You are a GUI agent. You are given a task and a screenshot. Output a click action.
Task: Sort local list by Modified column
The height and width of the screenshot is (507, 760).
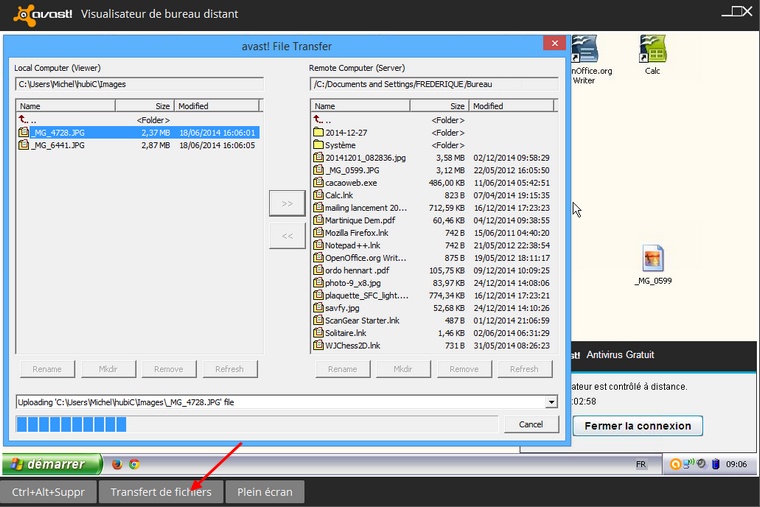pos(216,106)
